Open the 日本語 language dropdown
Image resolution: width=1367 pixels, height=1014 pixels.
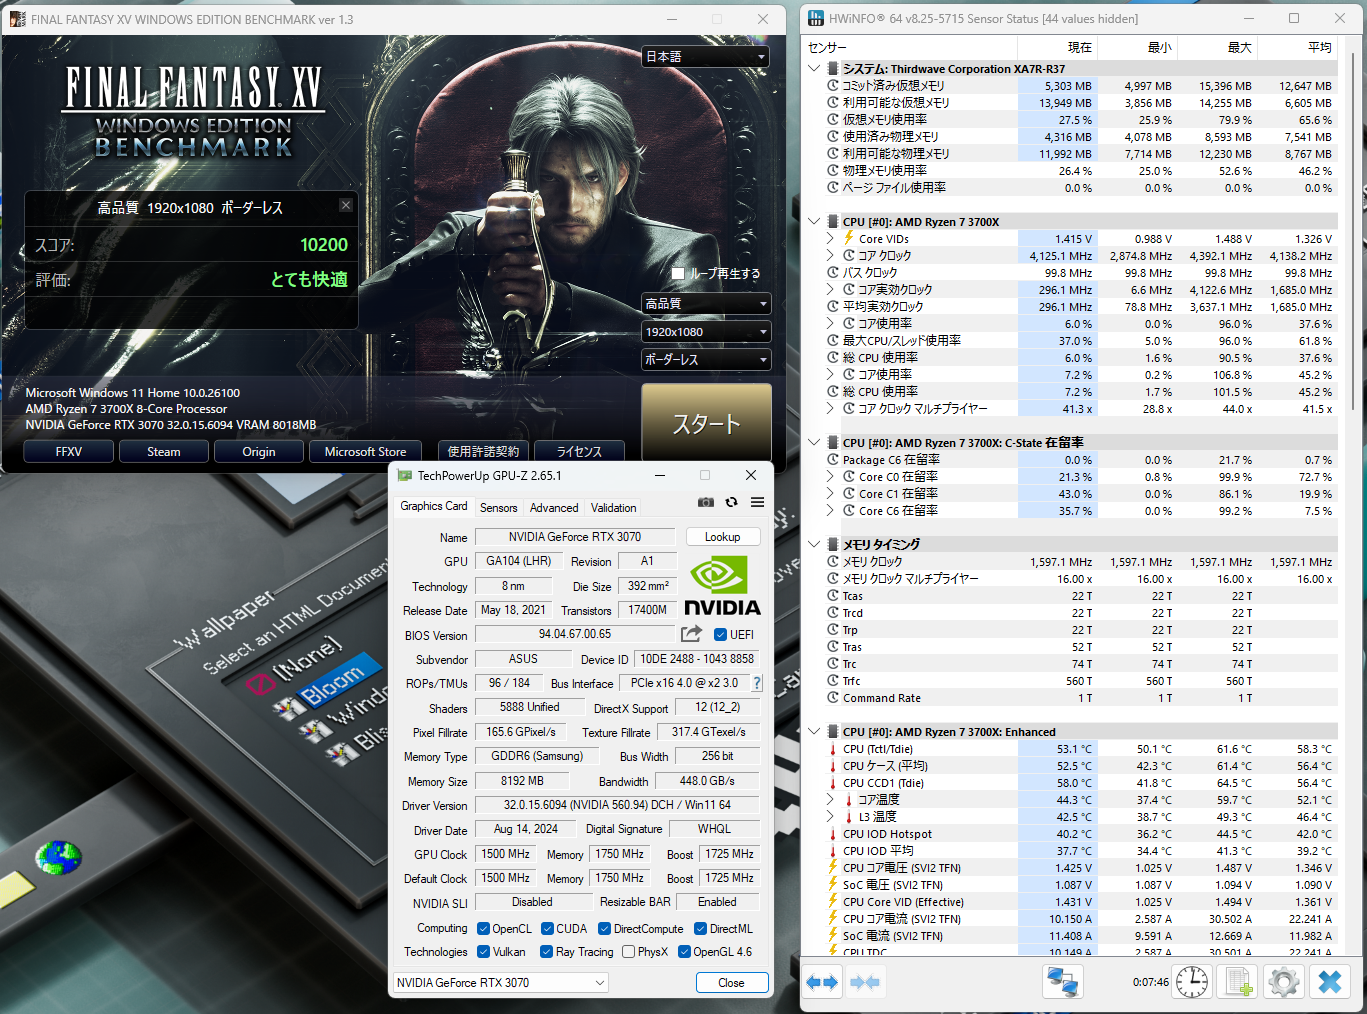pyautogui.click(x=705, y=57)
